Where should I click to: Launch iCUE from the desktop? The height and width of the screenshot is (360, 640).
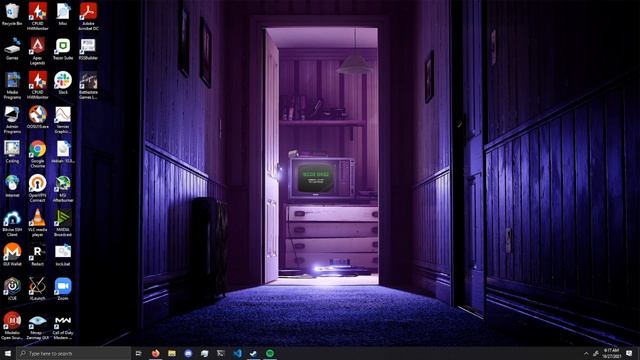(12, 289)
